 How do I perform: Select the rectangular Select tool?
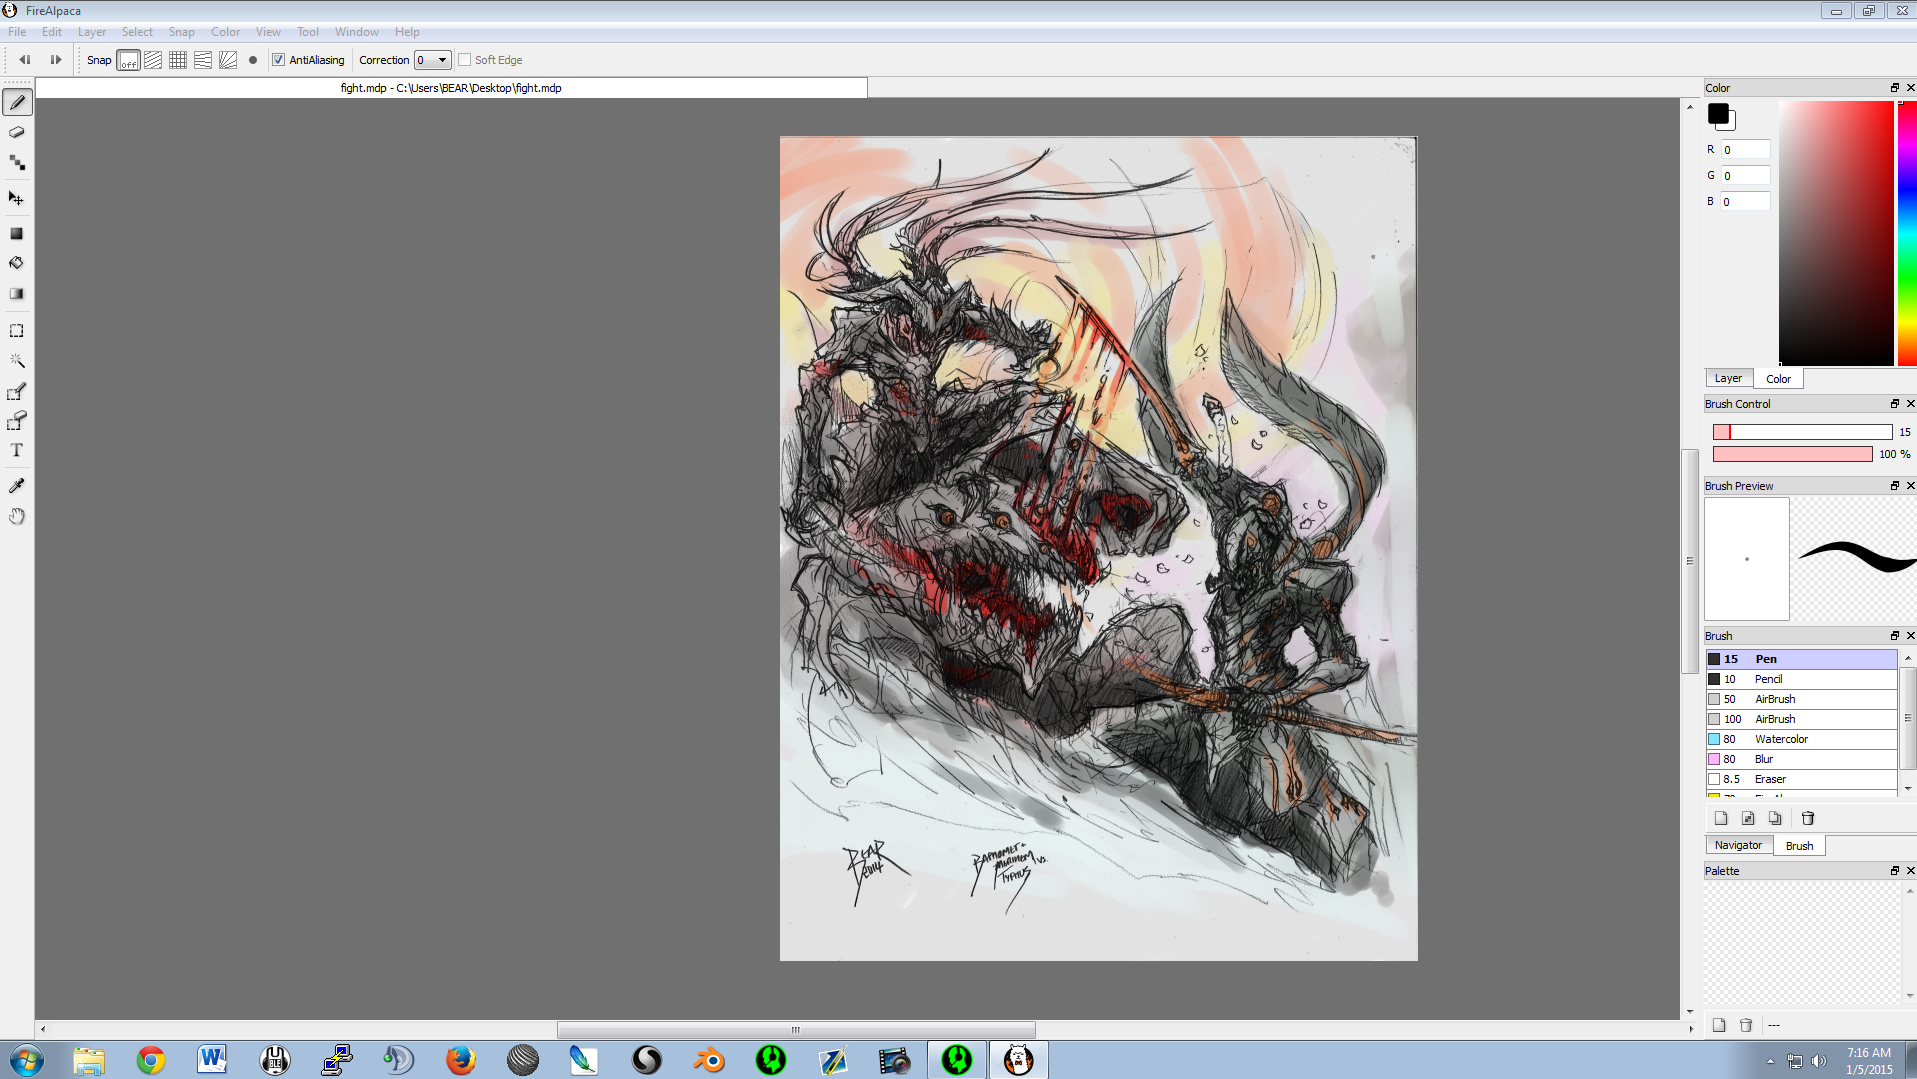(17, 330)
